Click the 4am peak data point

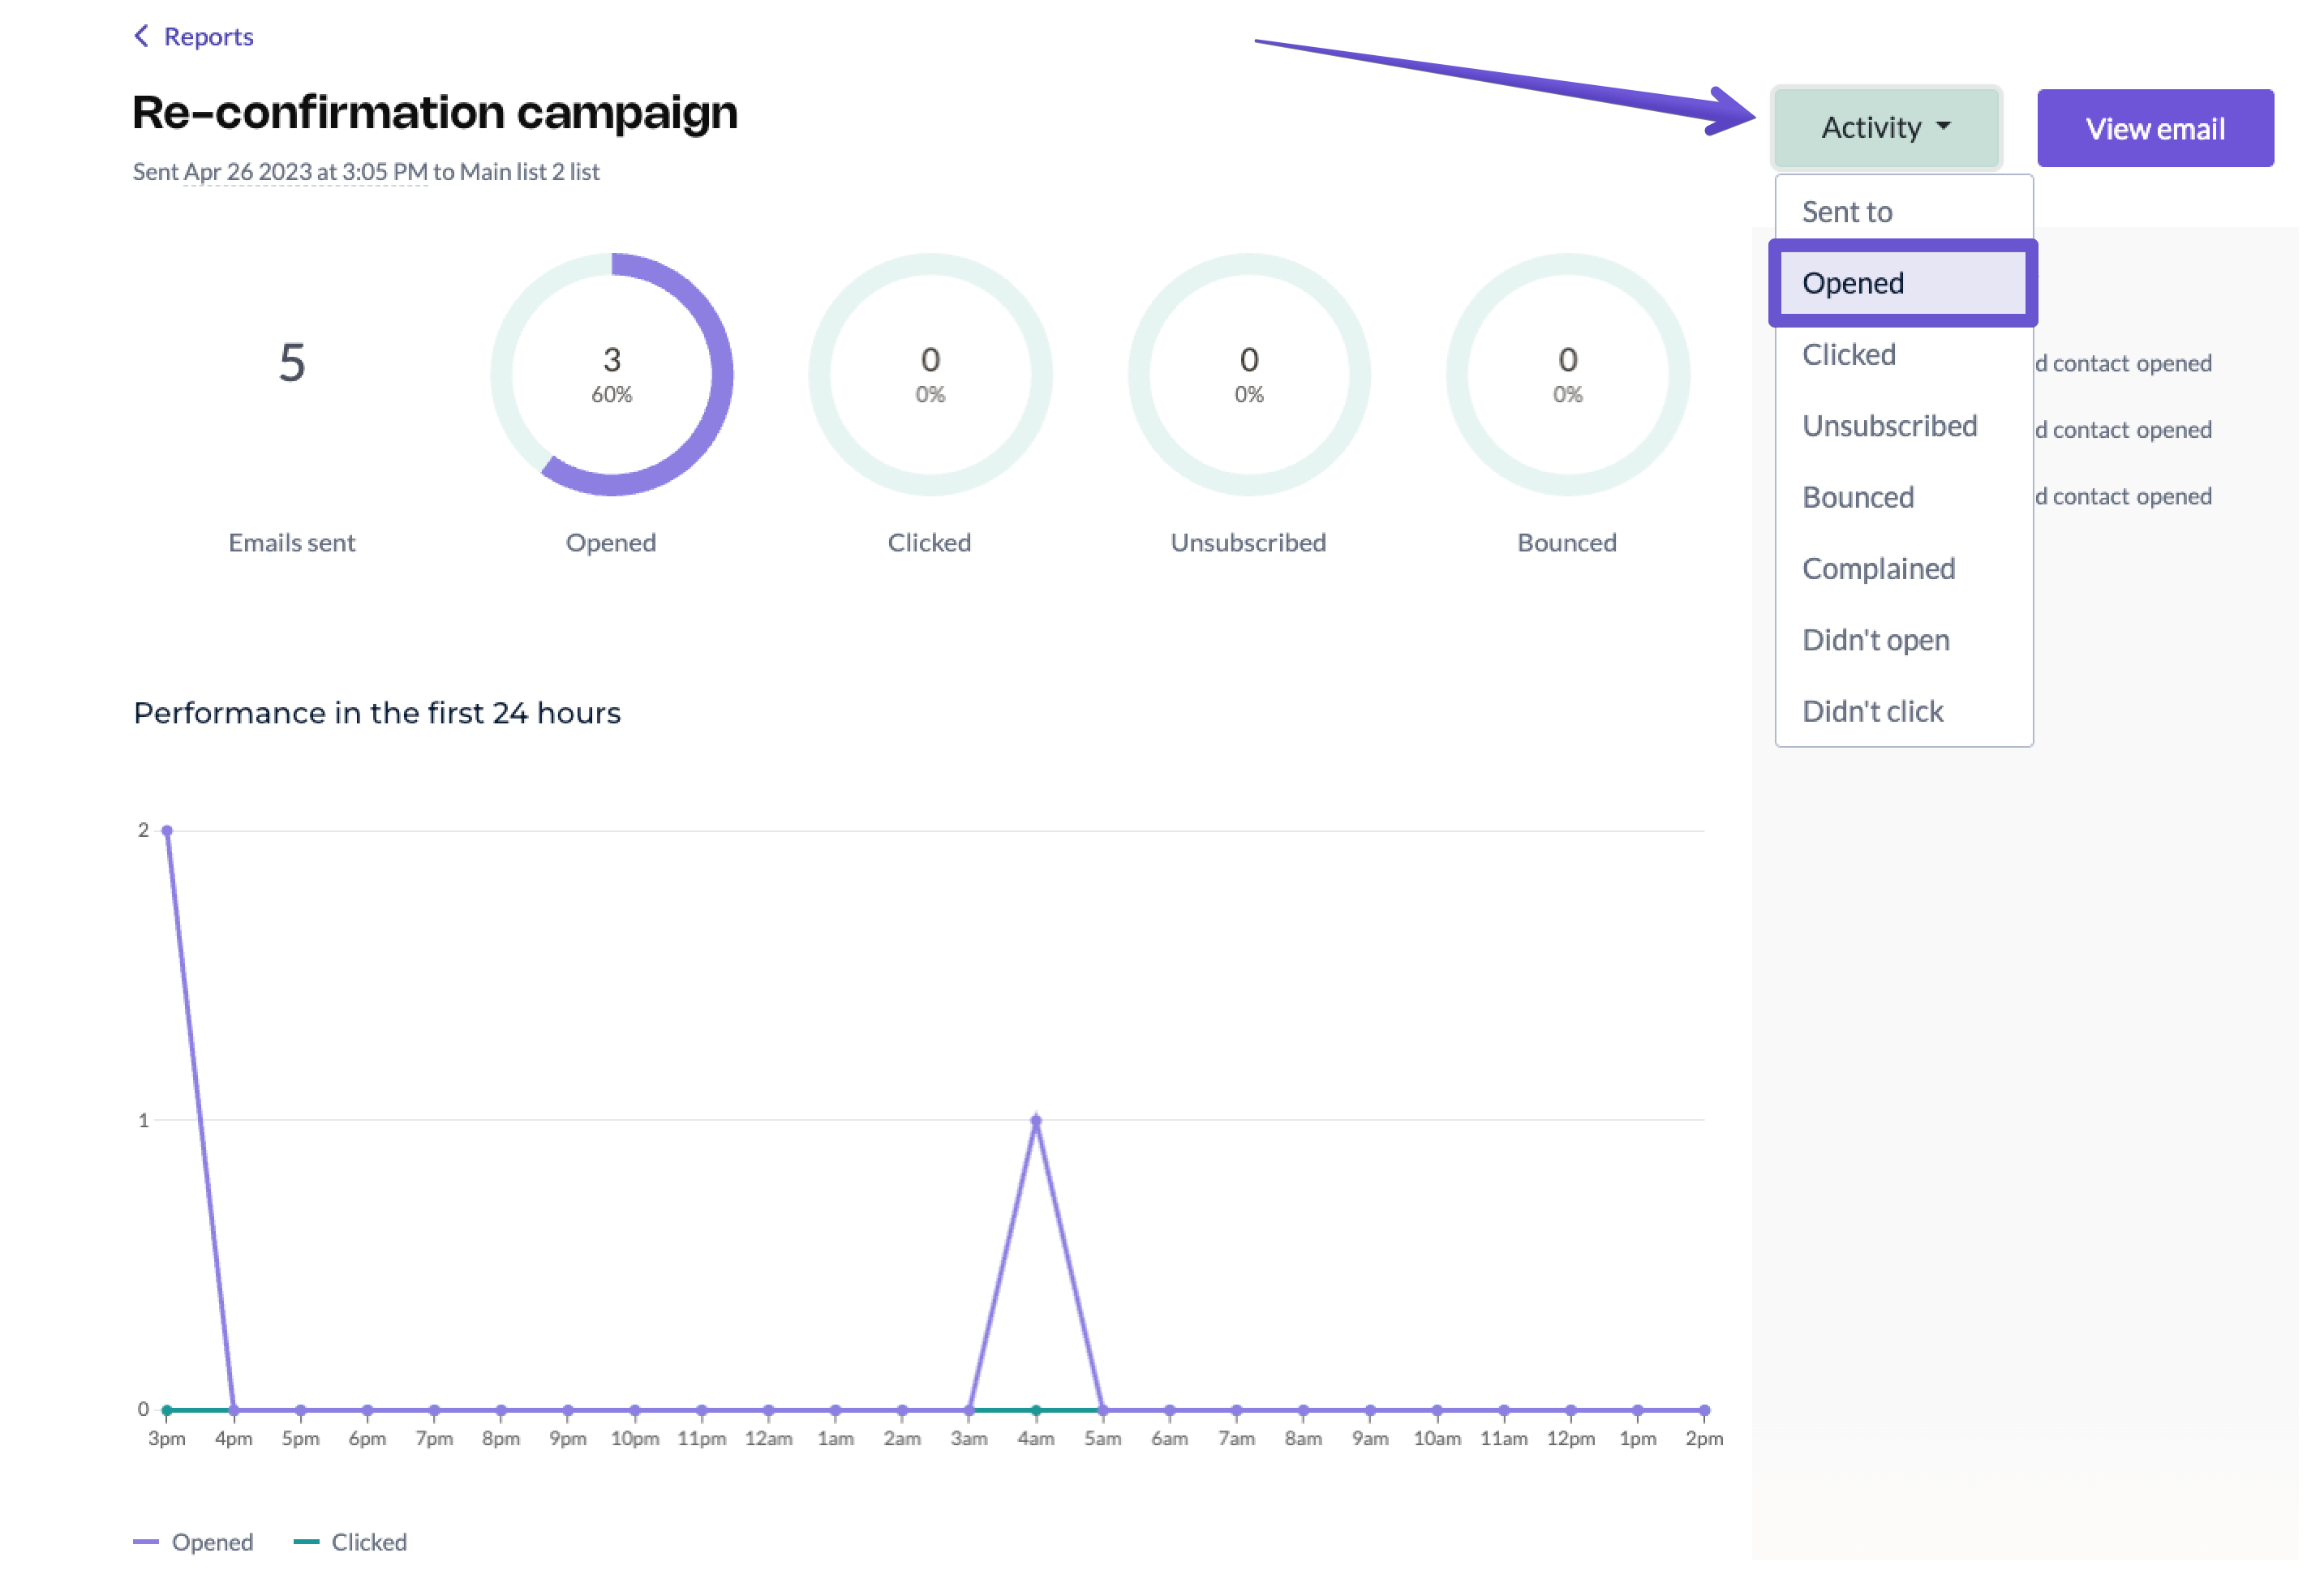point(1035,1120)
